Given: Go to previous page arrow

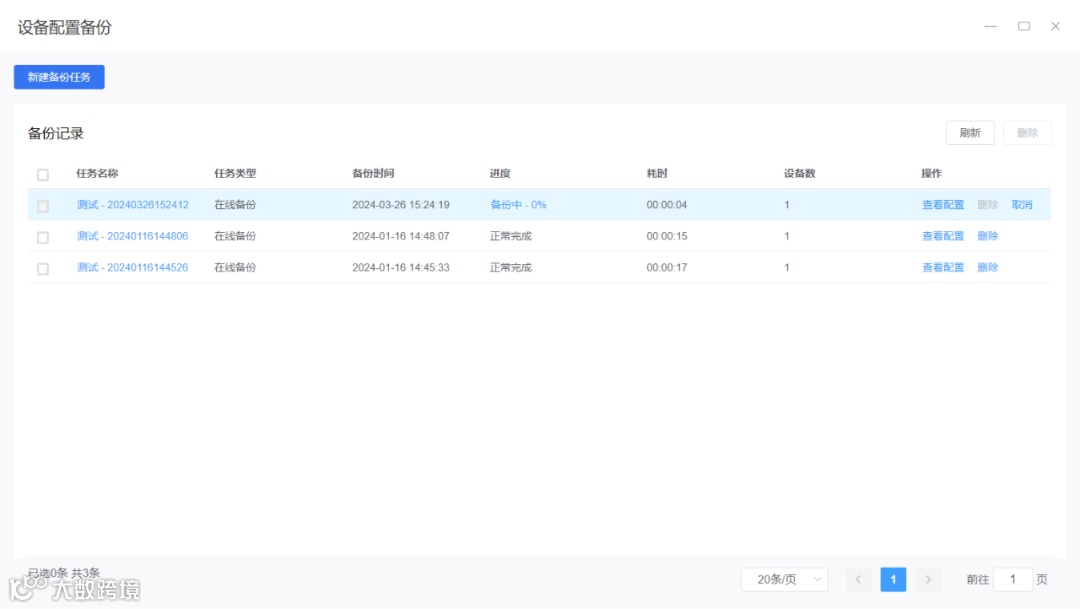Looking at the screenshot, I should click(858, 579).
